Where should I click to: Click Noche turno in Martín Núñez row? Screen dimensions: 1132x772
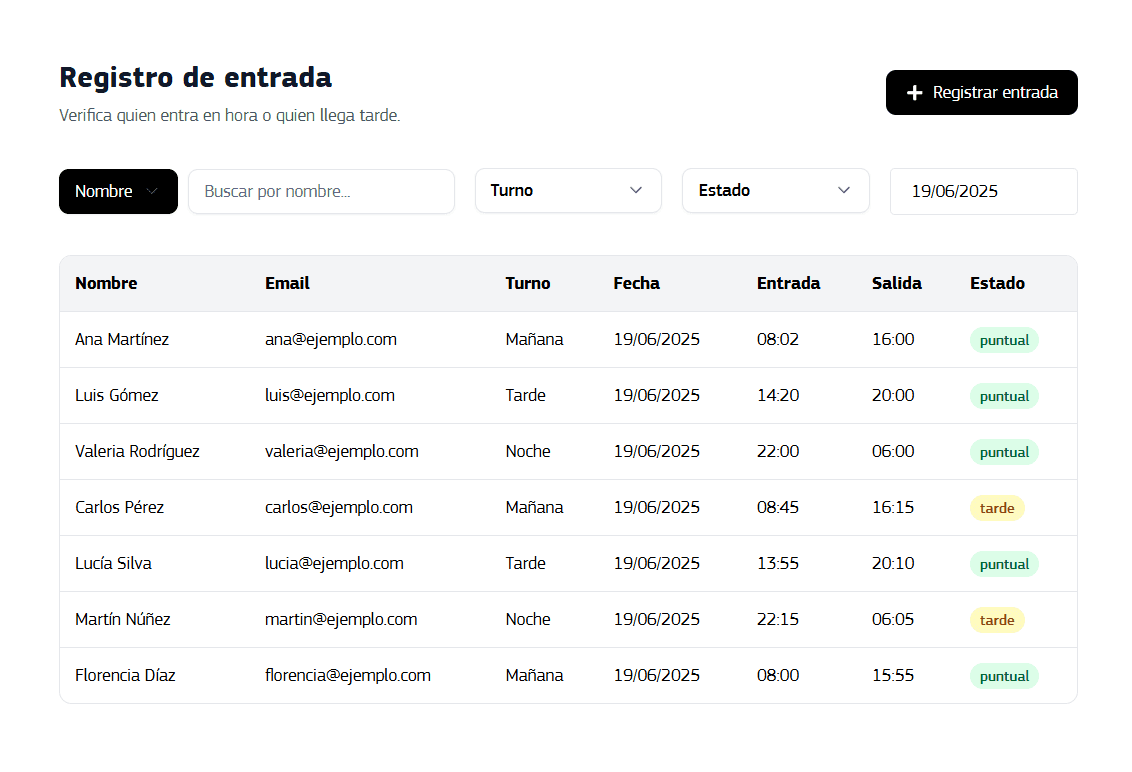point(528,620)
